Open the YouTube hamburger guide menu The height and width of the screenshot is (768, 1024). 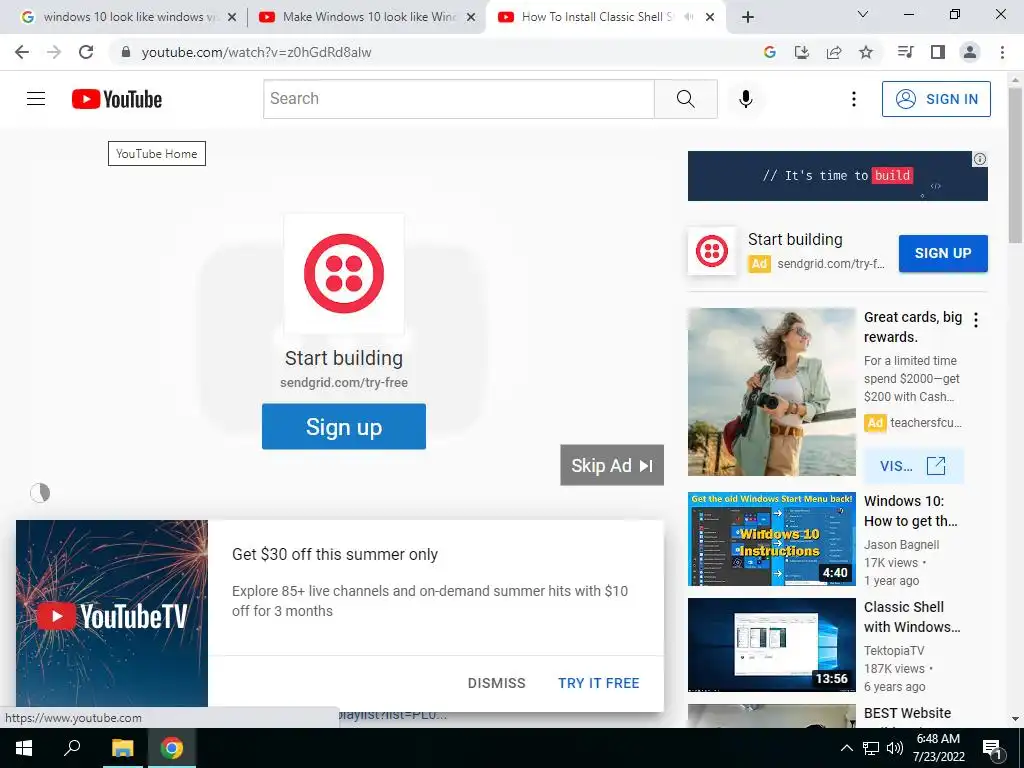(36, 99)
